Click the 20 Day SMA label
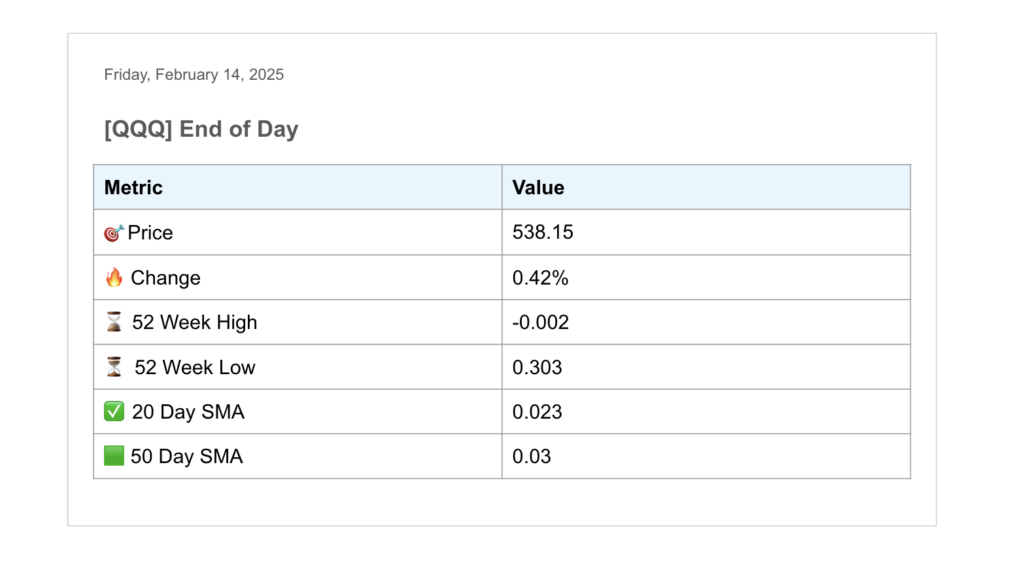 coord(188,412)
